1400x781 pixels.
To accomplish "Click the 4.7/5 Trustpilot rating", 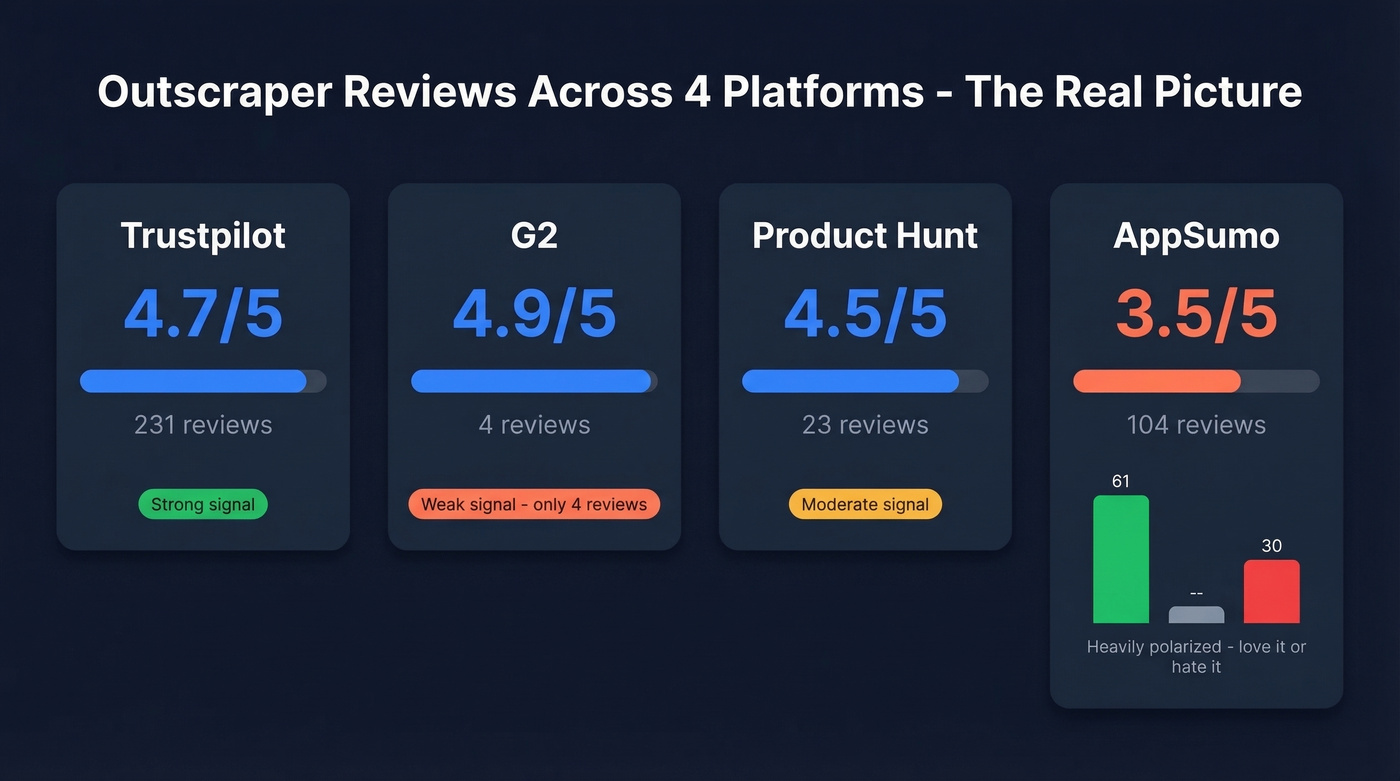I will pos(202,313).
